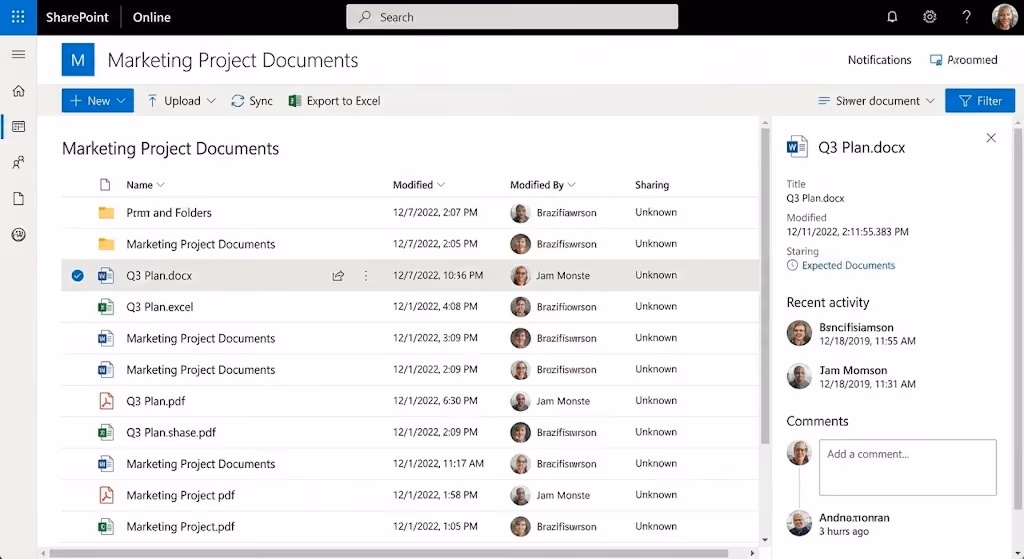Toggle the hamburger navigation menu

(18, 54)
